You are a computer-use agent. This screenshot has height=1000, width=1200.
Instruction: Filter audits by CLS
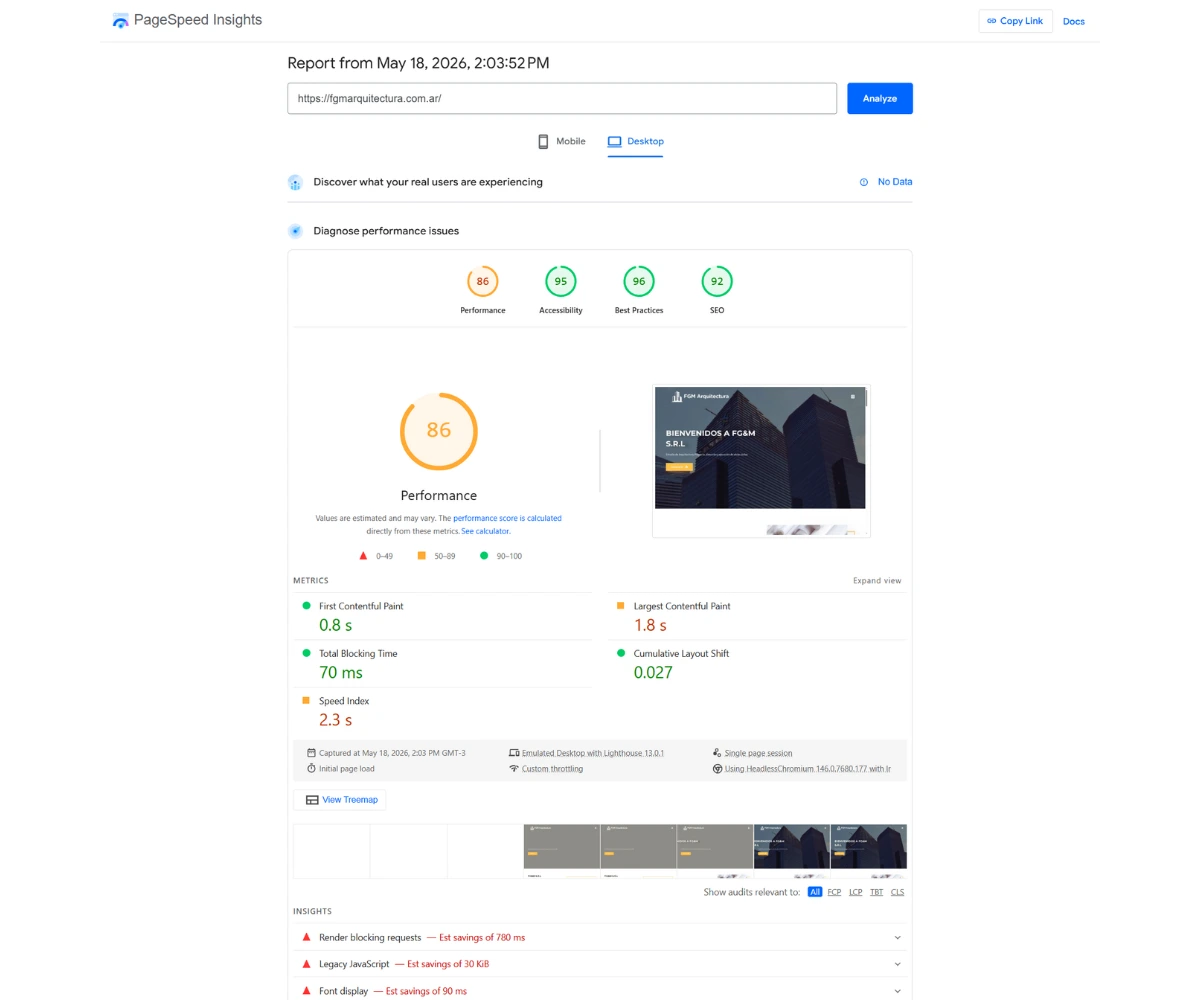(898, 892)
